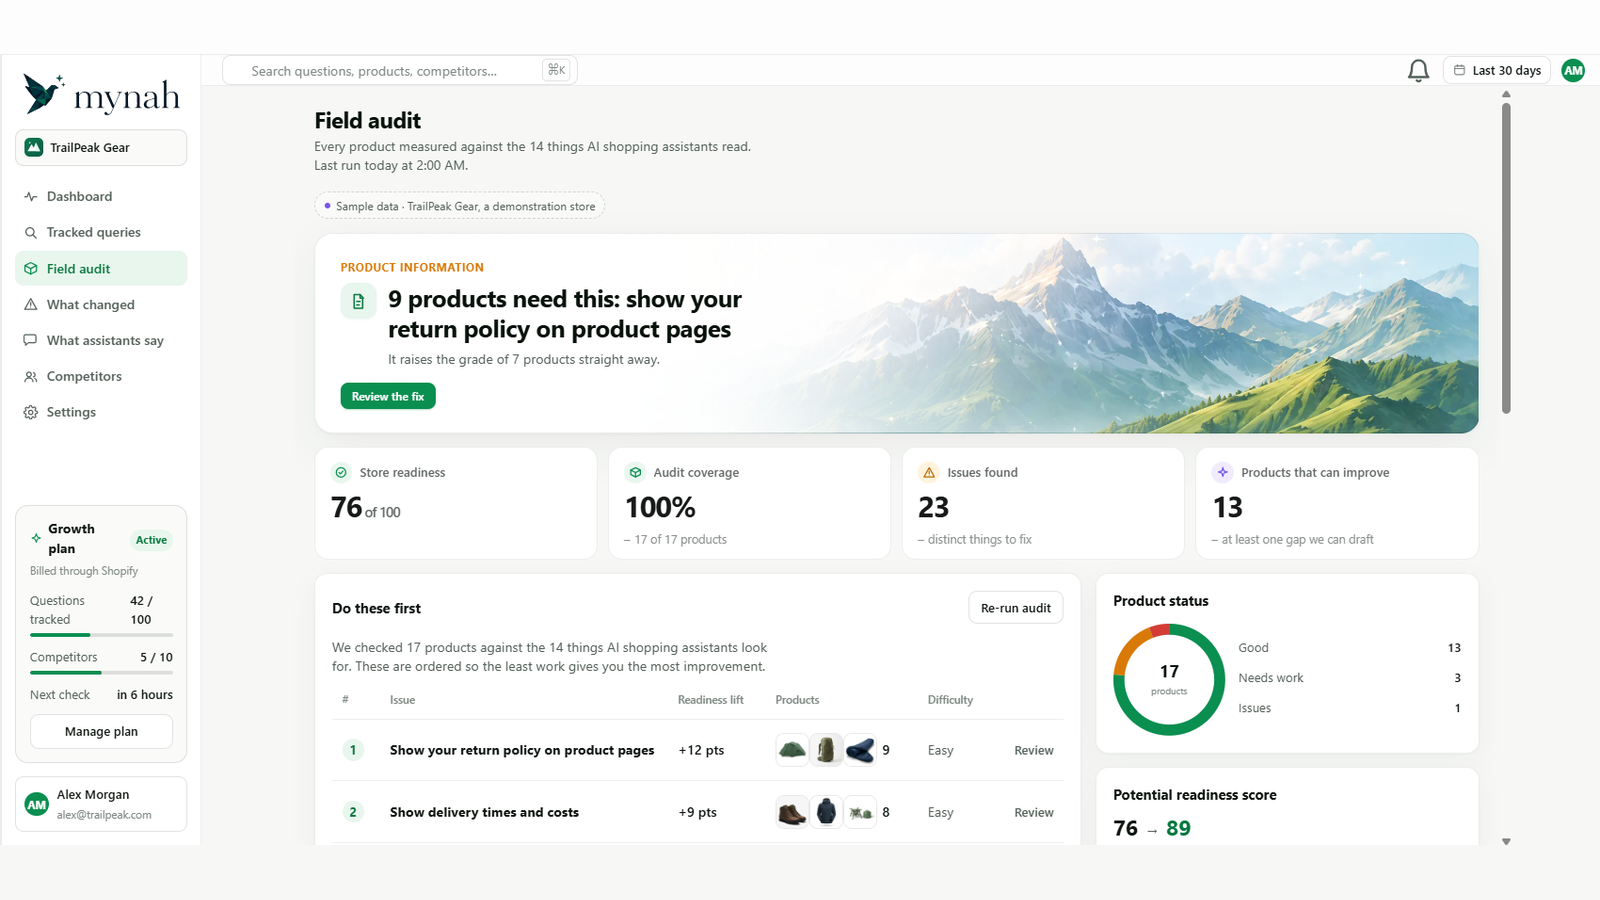This screenshot has width=1600, height=900.
Task: Open the Last 30 days date range selector
Action: 1496,70
